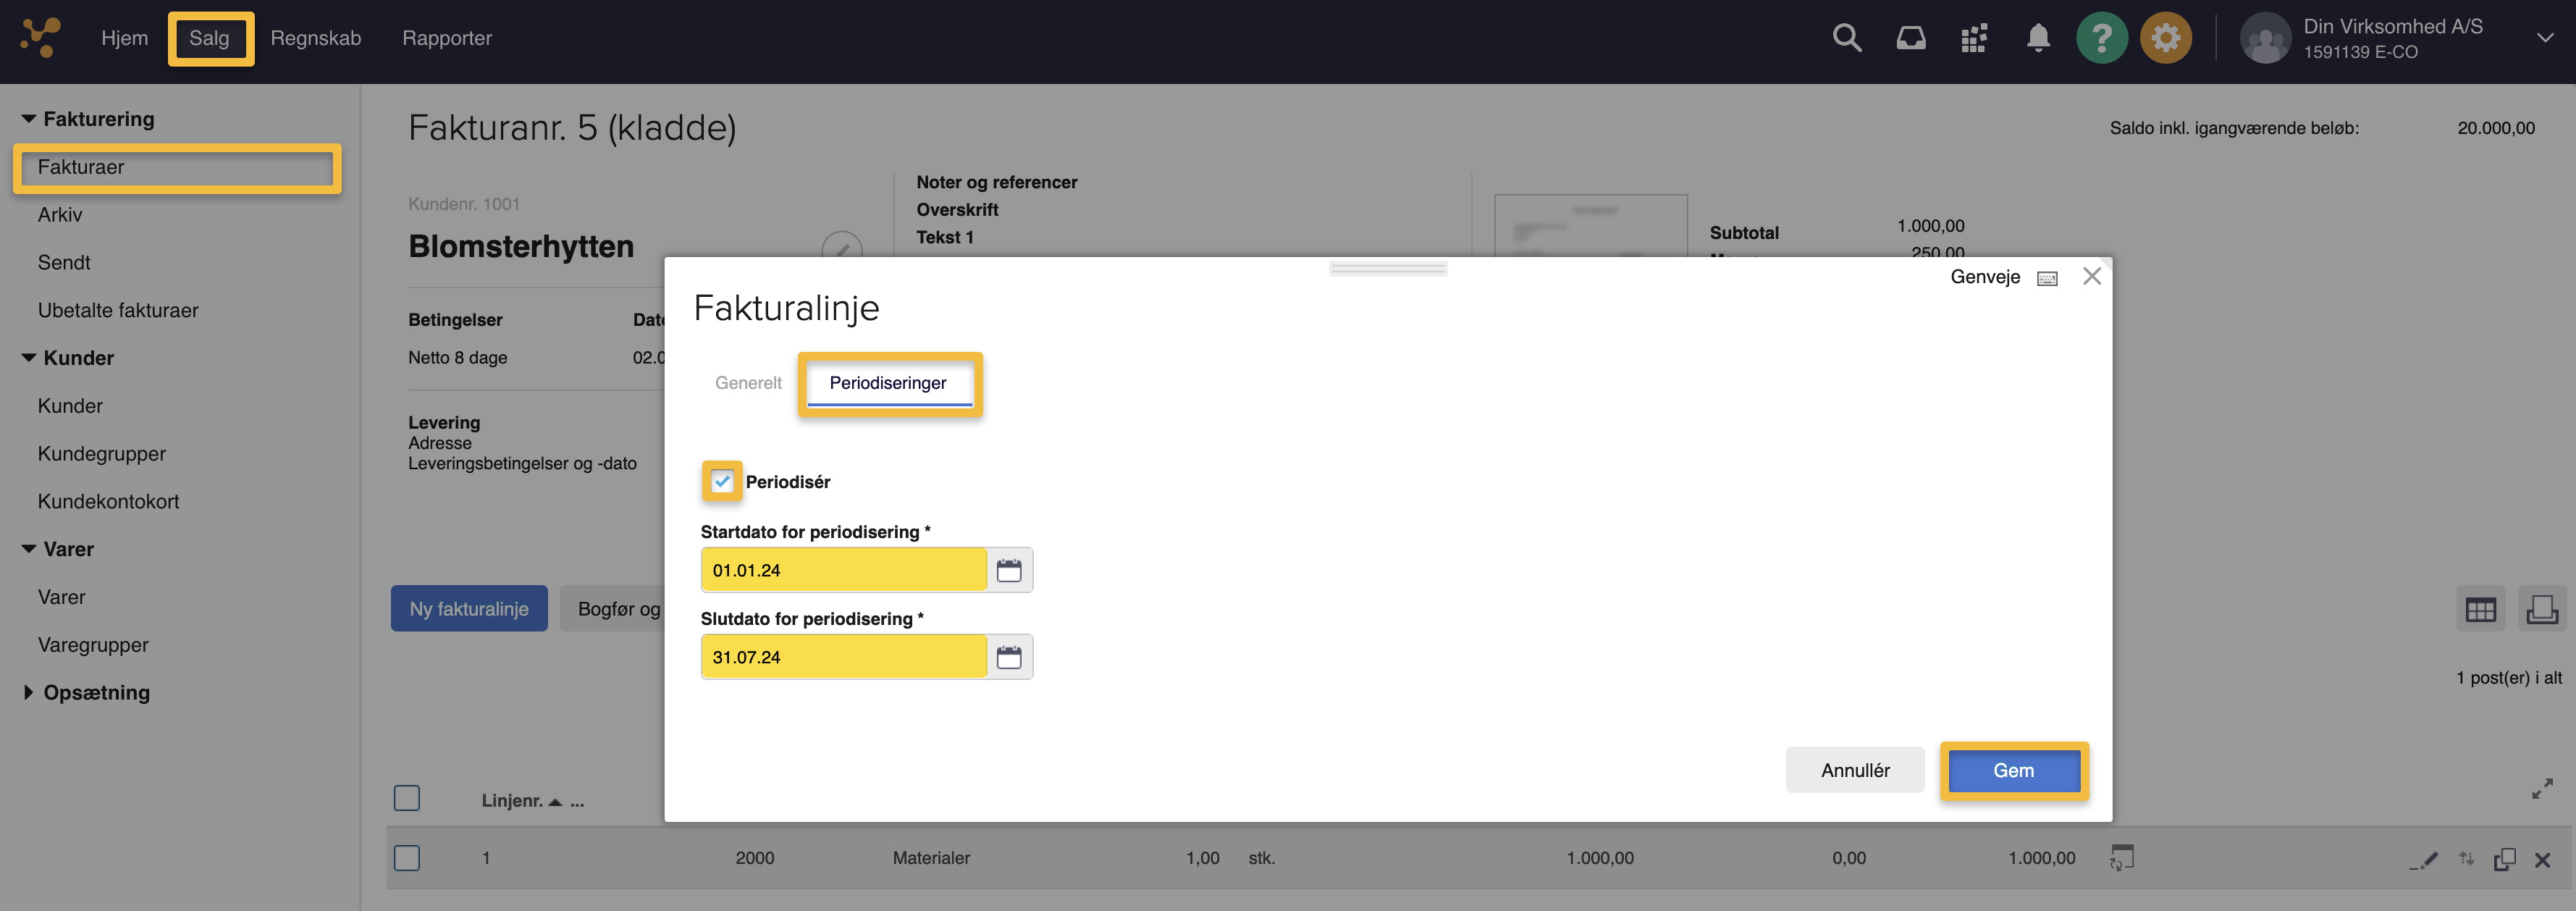Tick the checkbox on invoice line 1

coord(407,857)
